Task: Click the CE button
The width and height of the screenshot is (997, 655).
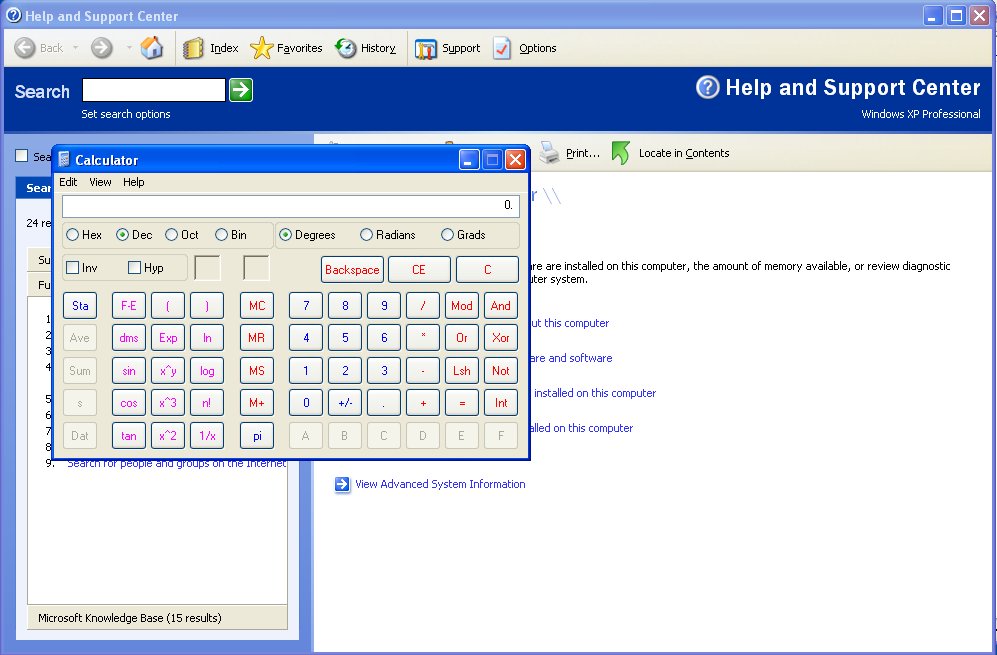Action: click(x=419, y=270)
